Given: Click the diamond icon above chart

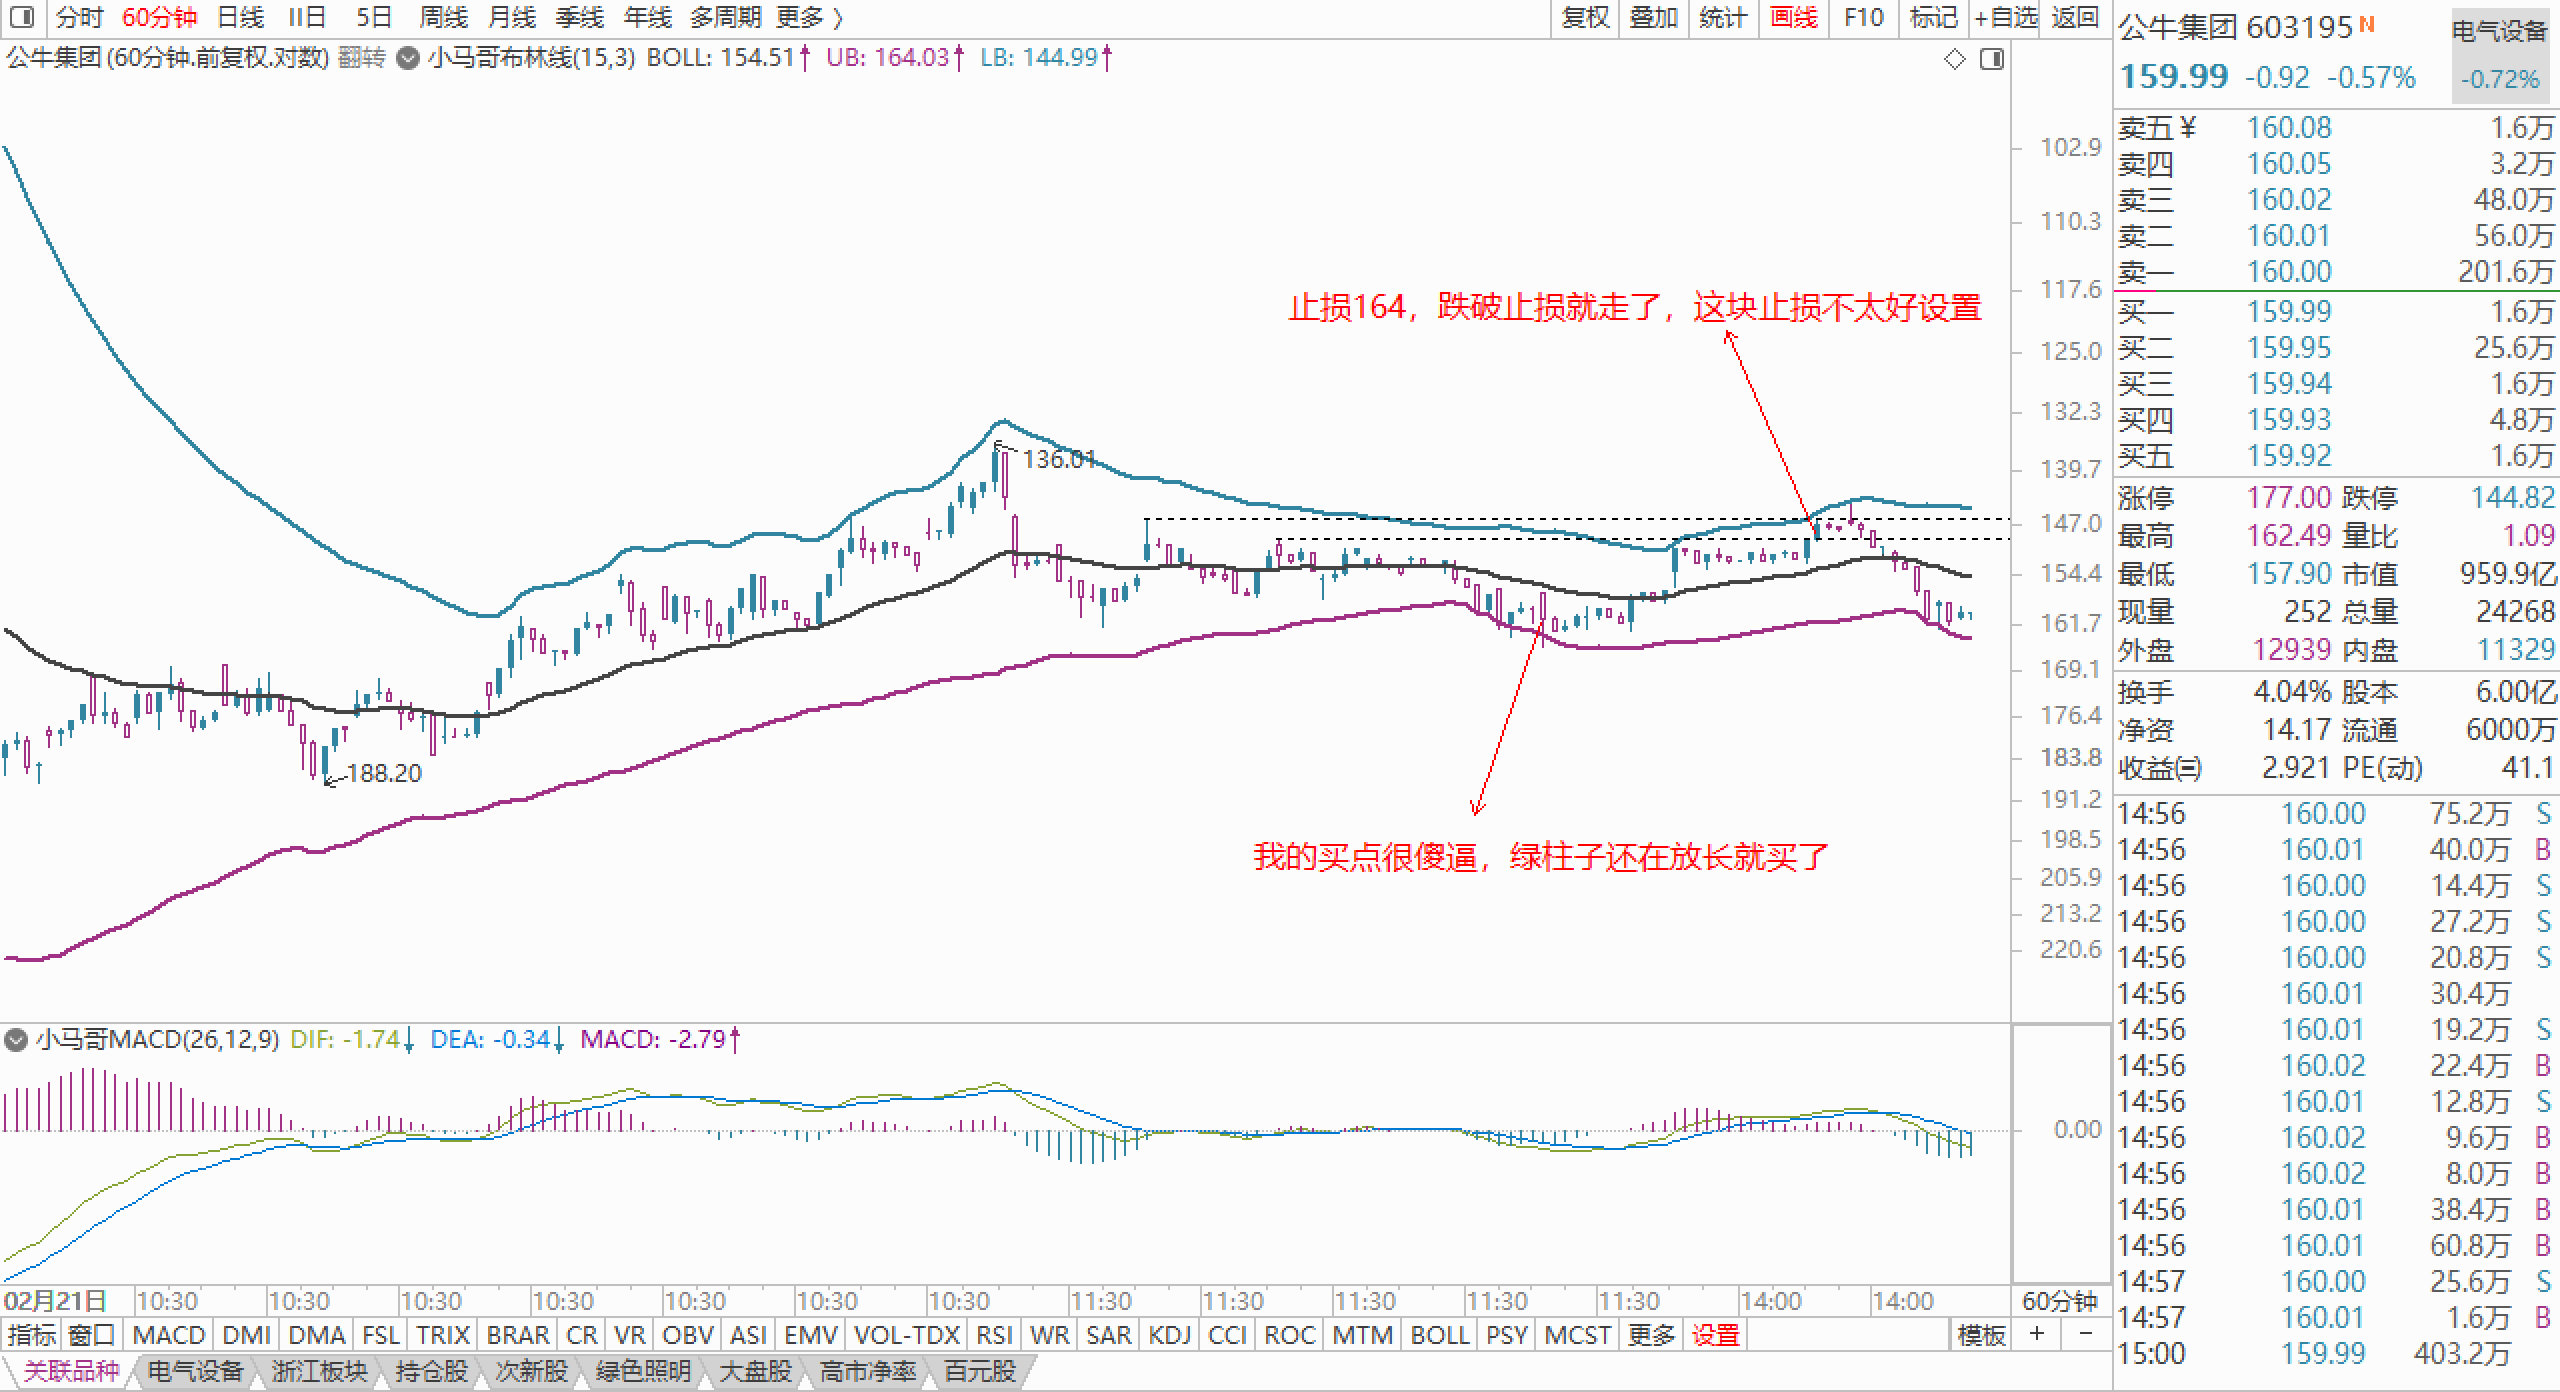Looking at the screenshot, I should (1954, 60).
